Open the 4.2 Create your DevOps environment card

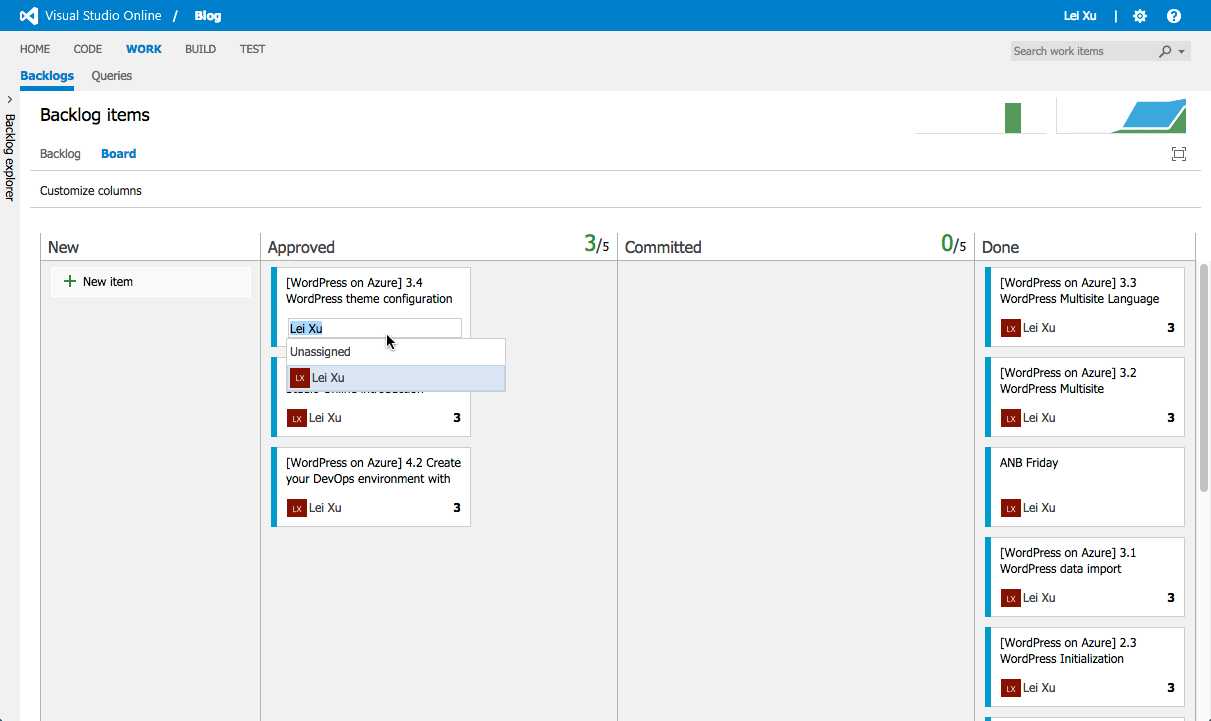pos(371,487)
